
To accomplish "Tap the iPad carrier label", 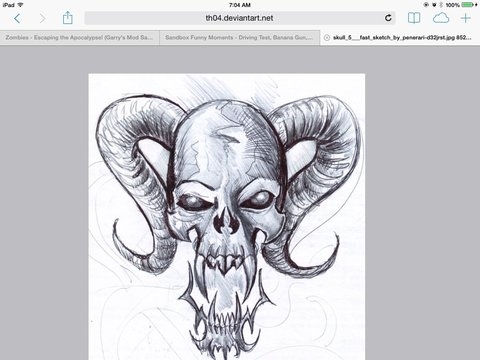I will pyautogui.click(x=8, y=5).
